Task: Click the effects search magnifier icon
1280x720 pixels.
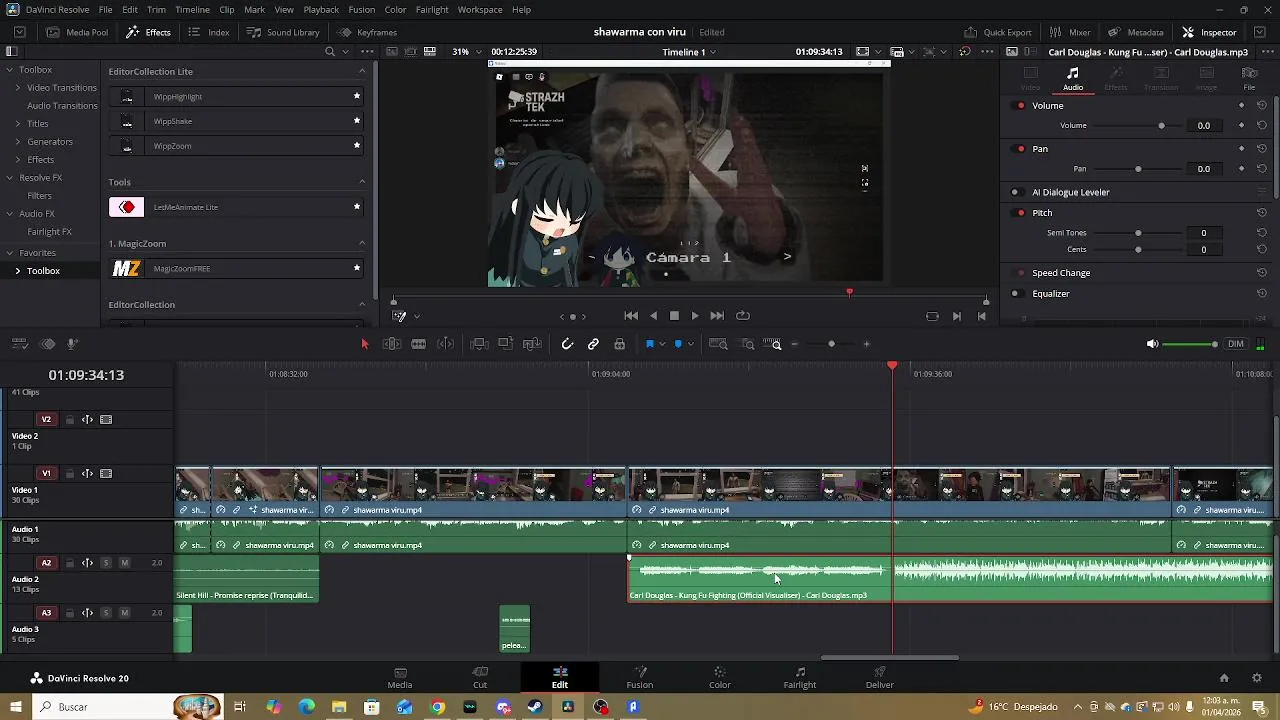Action: click(x=330, y=52)
